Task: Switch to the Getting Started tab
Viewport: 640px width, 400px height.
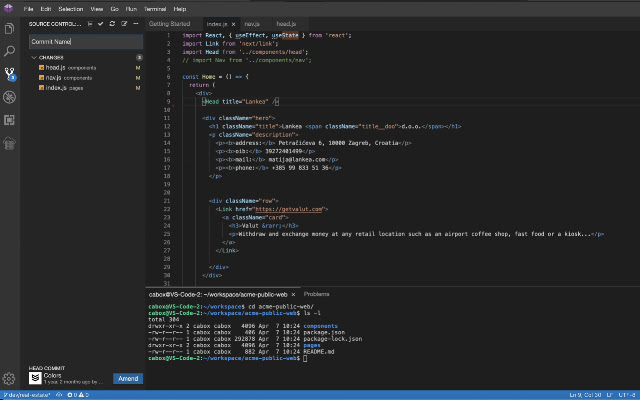Action: (169, 24)
